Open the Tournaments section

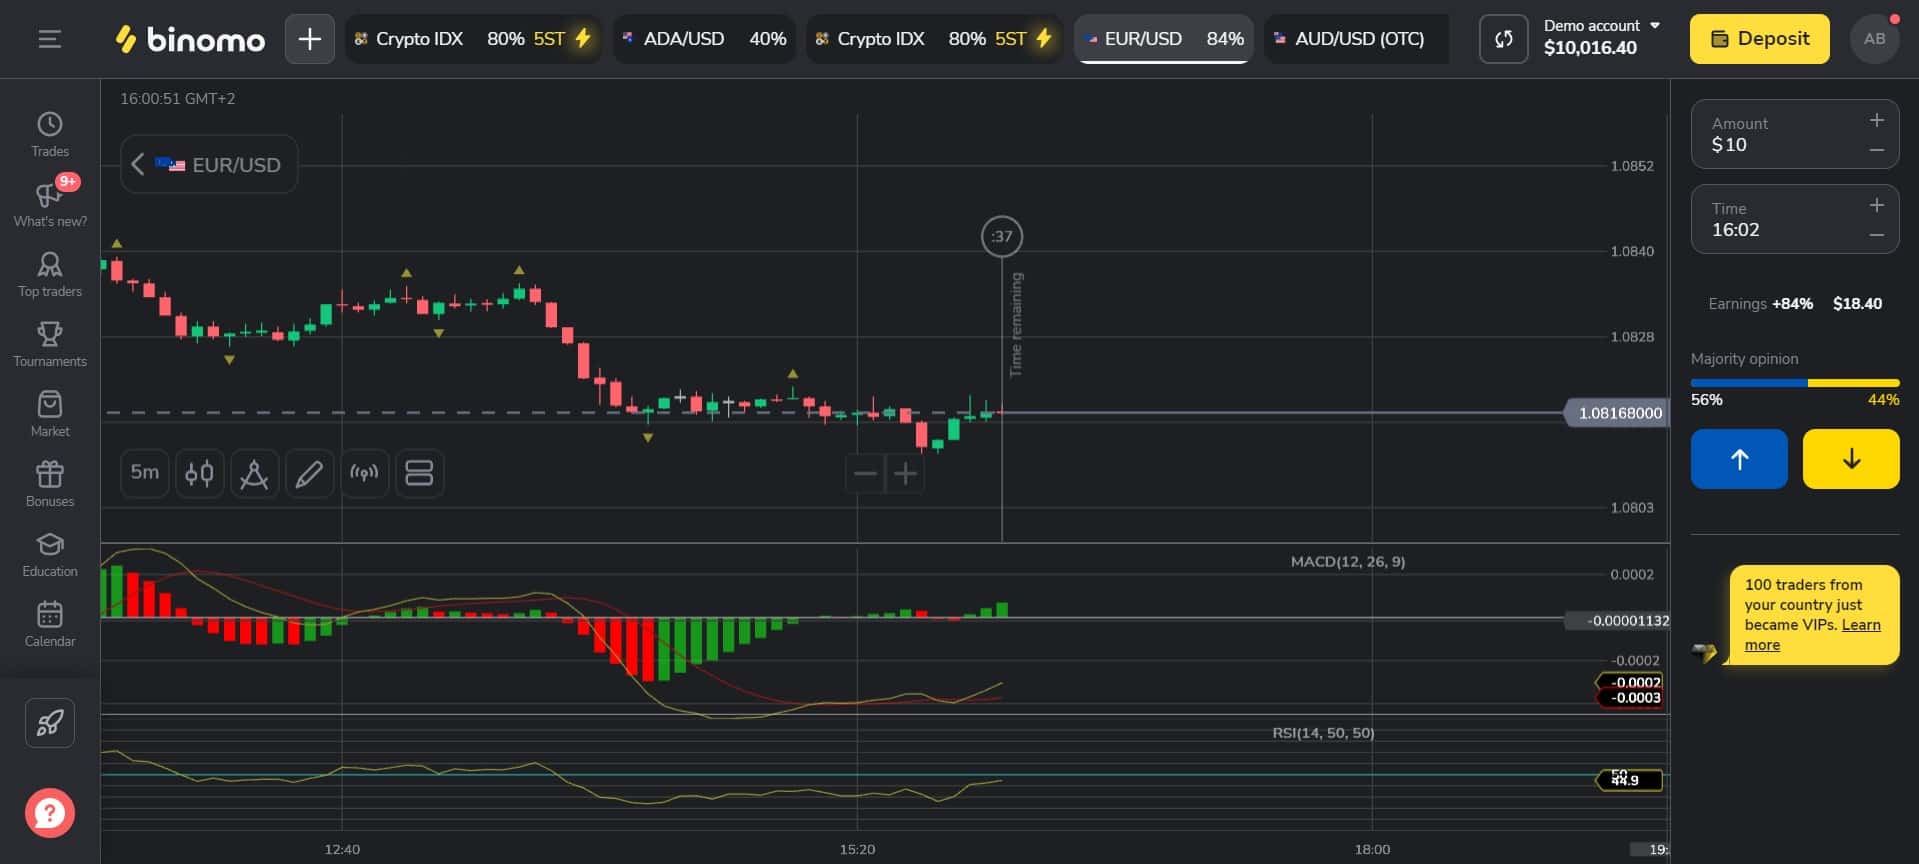(50, 344)
